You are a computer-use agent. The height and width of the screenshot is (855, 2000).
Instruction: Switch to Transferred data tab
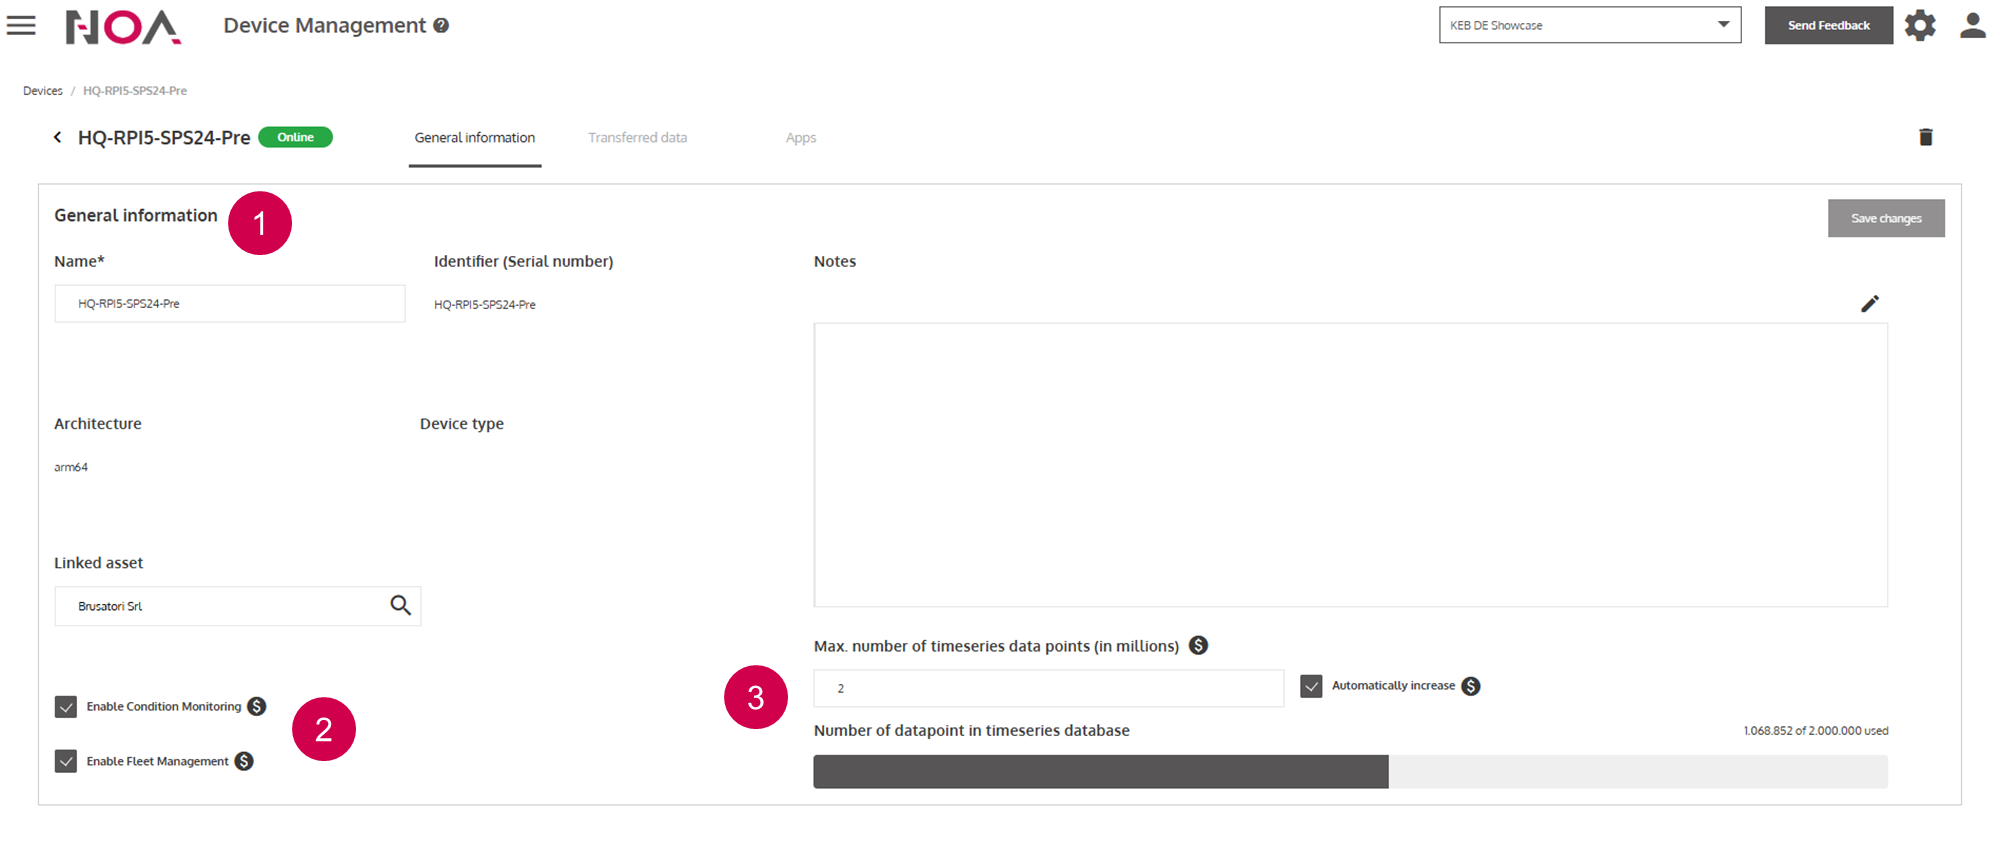click(637, 138)
